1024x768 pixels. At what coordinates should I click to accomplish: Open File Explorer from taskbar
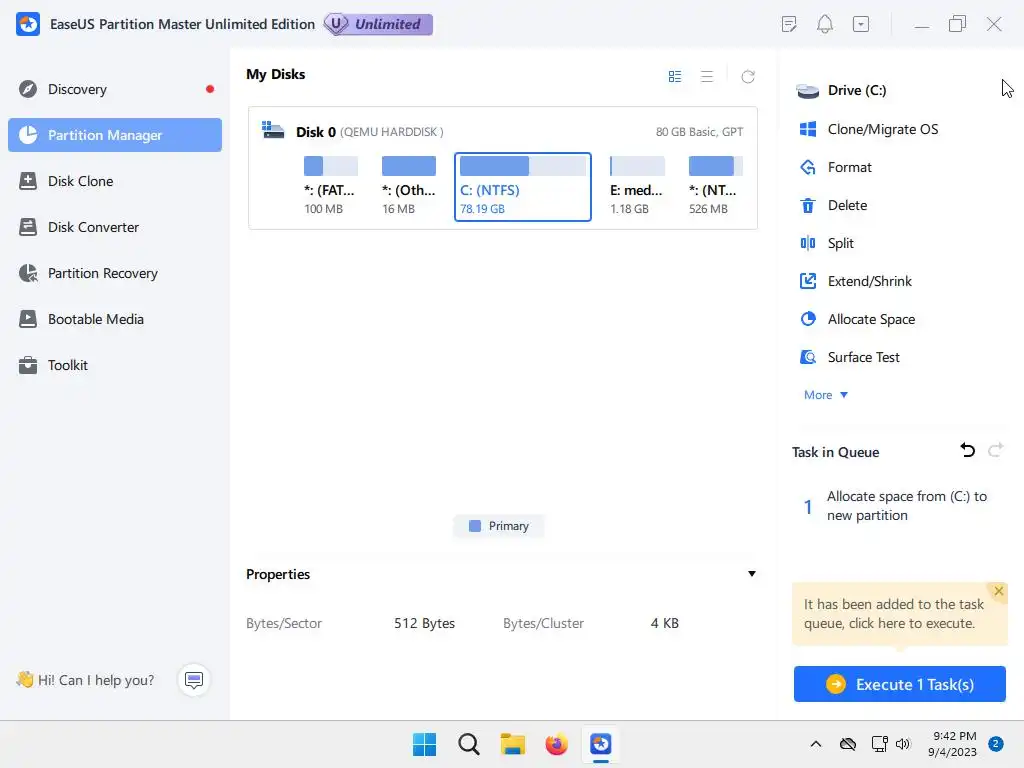[x=513, y=744]
